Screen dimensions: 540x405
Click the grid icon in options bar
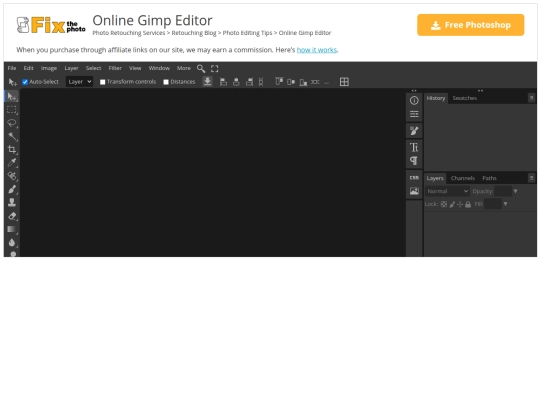(344, 82)
